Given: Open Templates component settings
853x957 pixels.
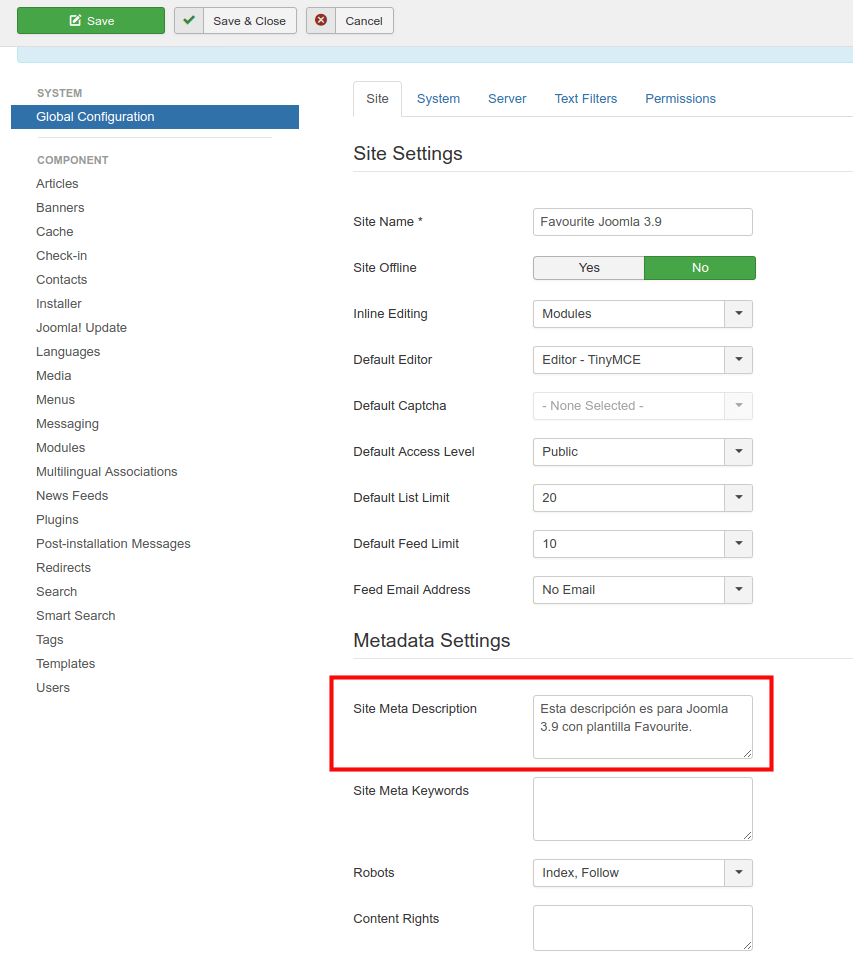Looking at the screenshot, I should click(66, 664).
